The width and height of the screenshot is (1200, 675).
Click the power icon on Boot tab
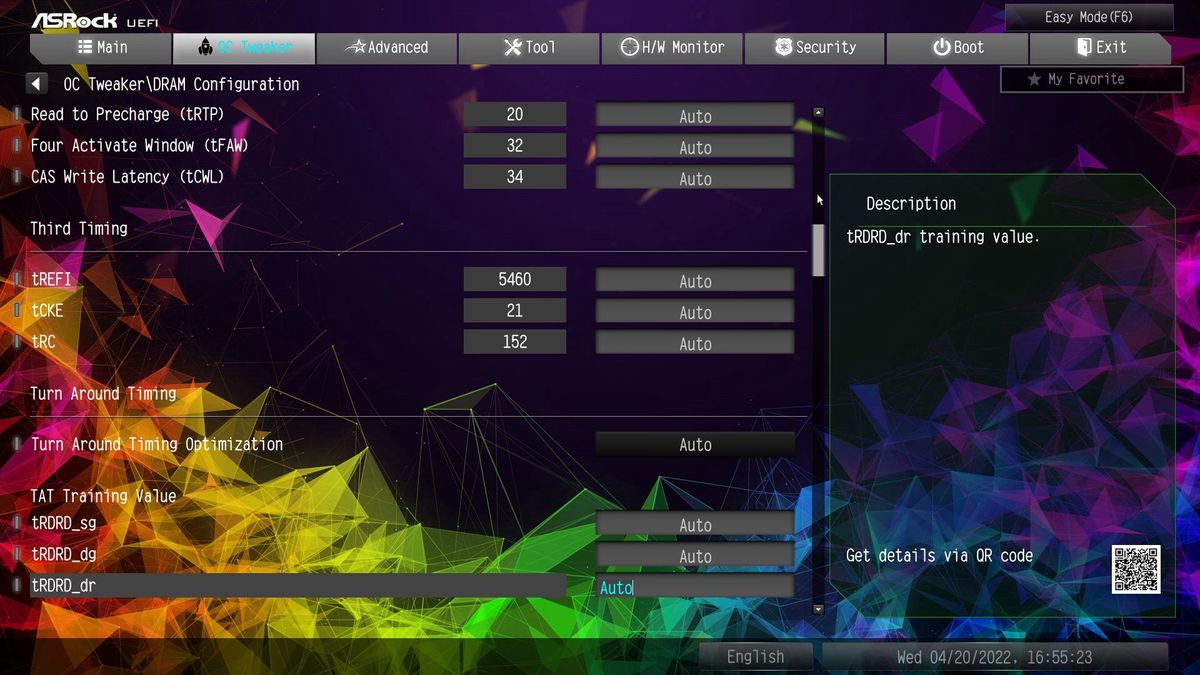tap(941, 47)
